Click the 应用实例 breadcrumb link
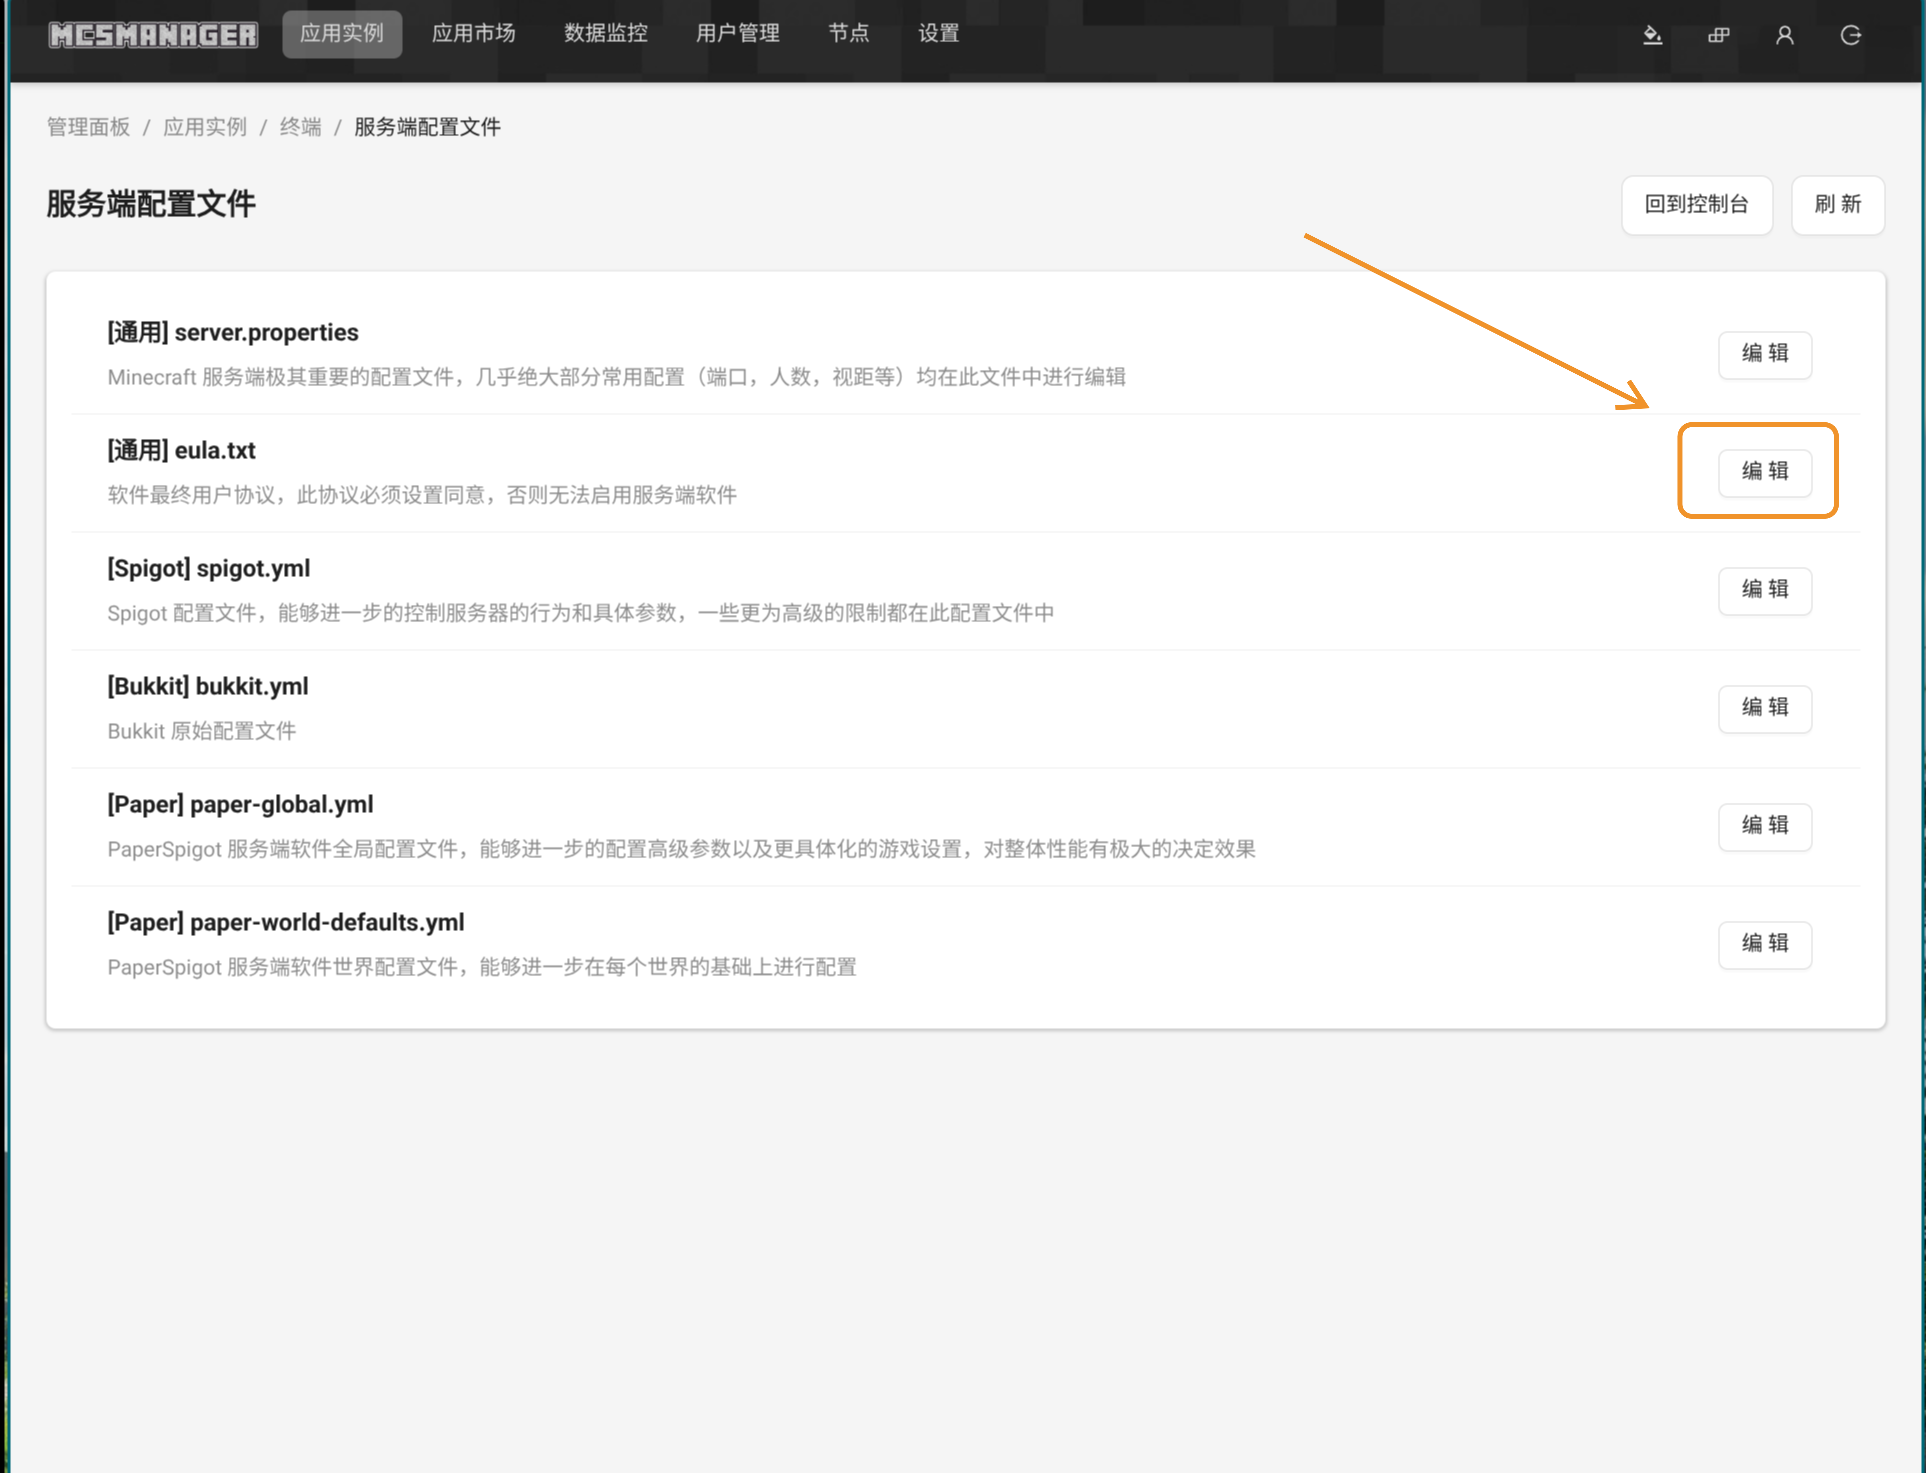 point(205,127)
